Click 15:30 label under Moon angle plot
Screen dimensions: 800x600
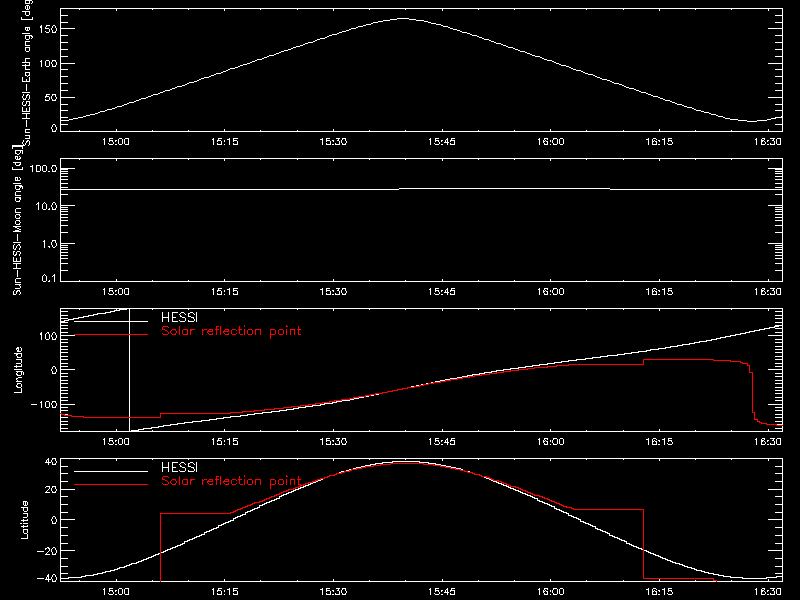click(333, 292)
